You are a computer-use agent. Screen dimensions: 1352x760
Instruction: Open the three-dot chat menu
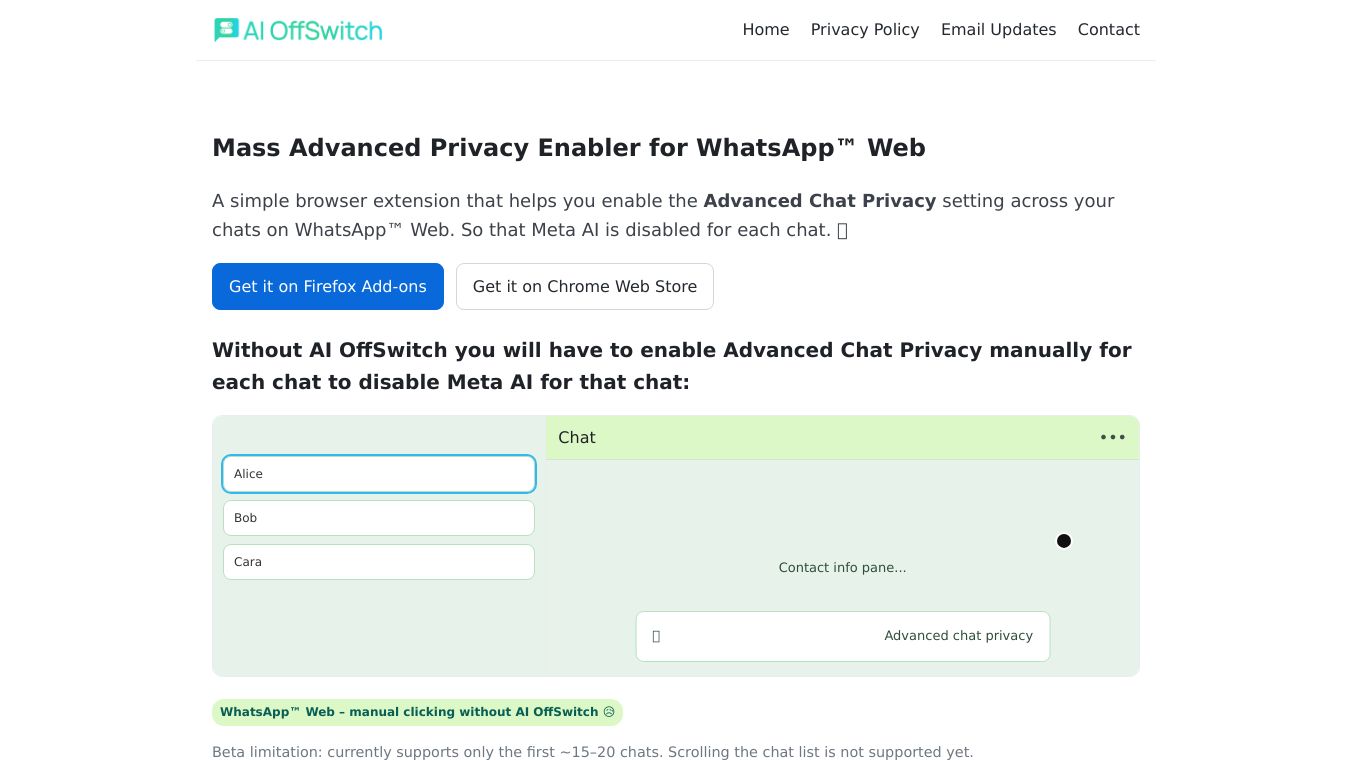[x=1112, y=437]
